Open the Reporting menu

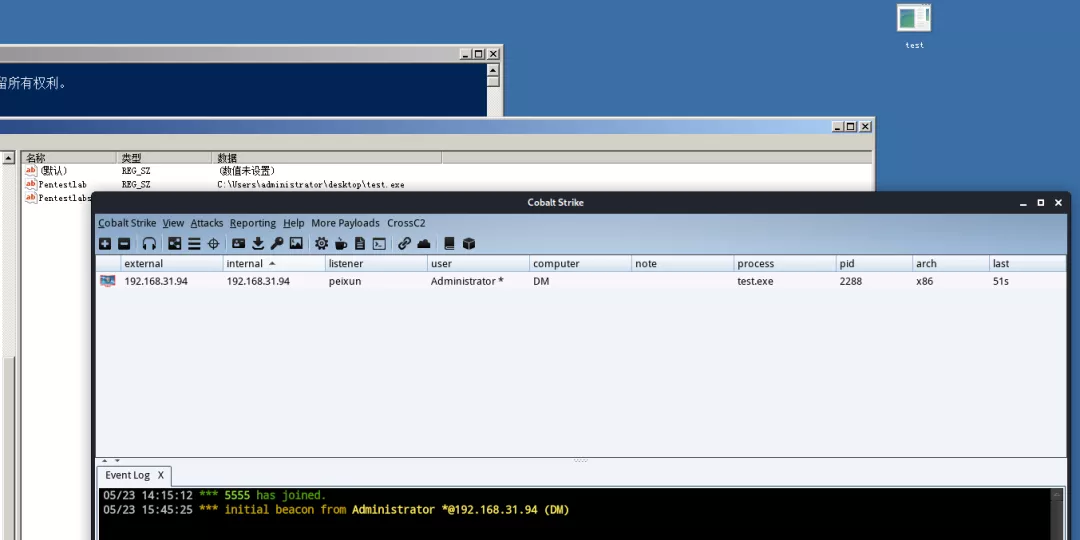(253, 223)
